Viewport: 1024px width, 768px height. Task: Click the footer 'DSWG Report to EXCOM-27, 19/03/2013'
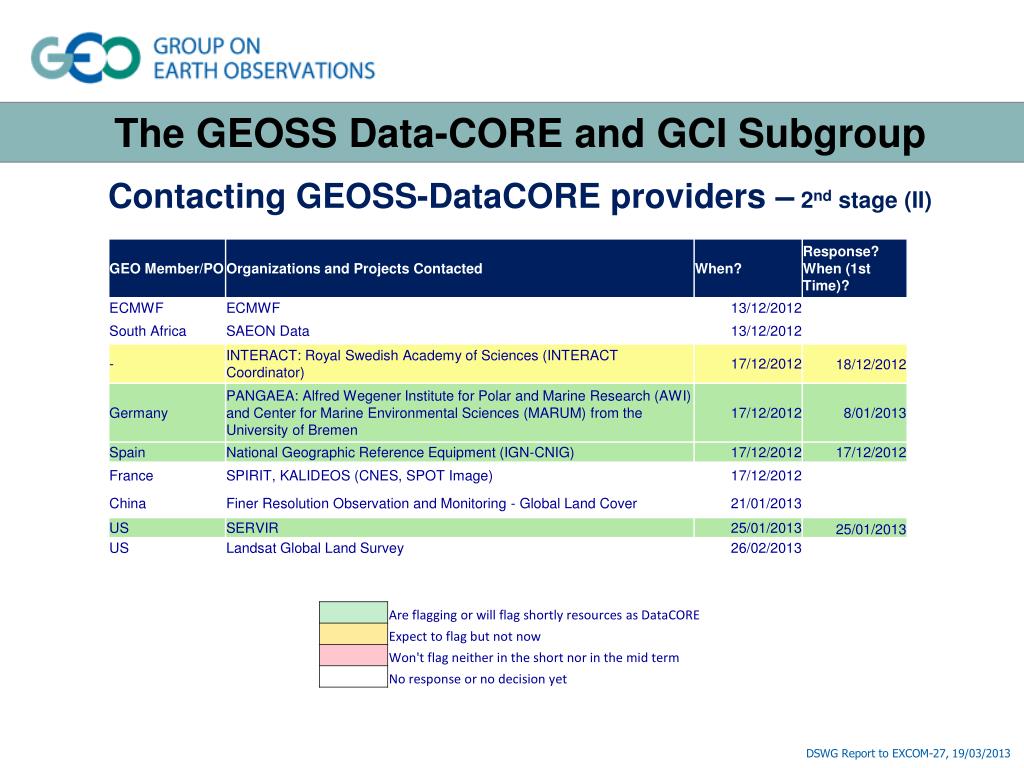(908, 753)
